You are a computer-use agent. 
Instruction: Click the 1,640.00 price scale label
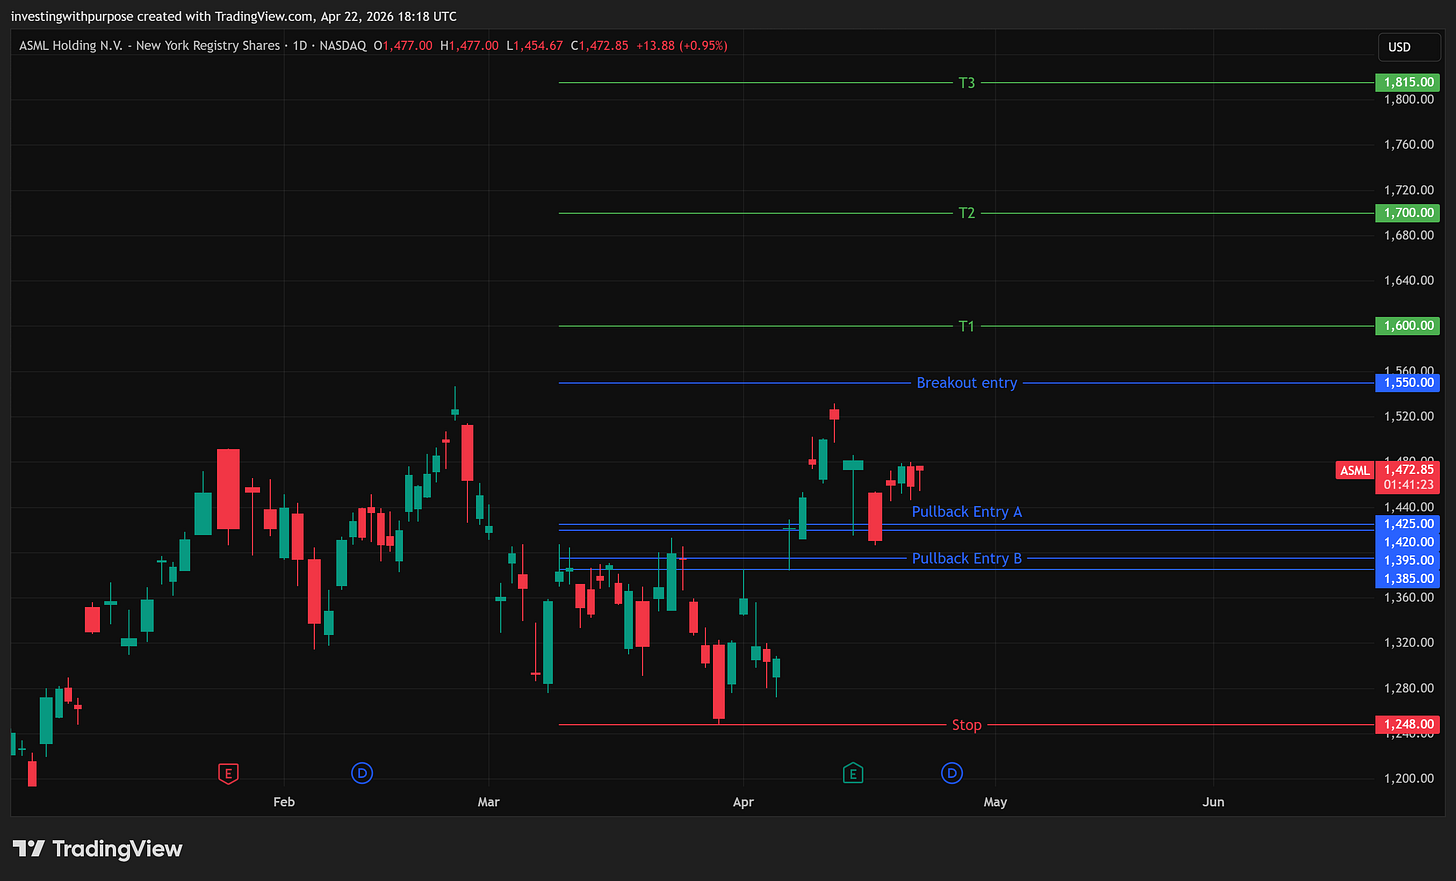[1408, 281]
